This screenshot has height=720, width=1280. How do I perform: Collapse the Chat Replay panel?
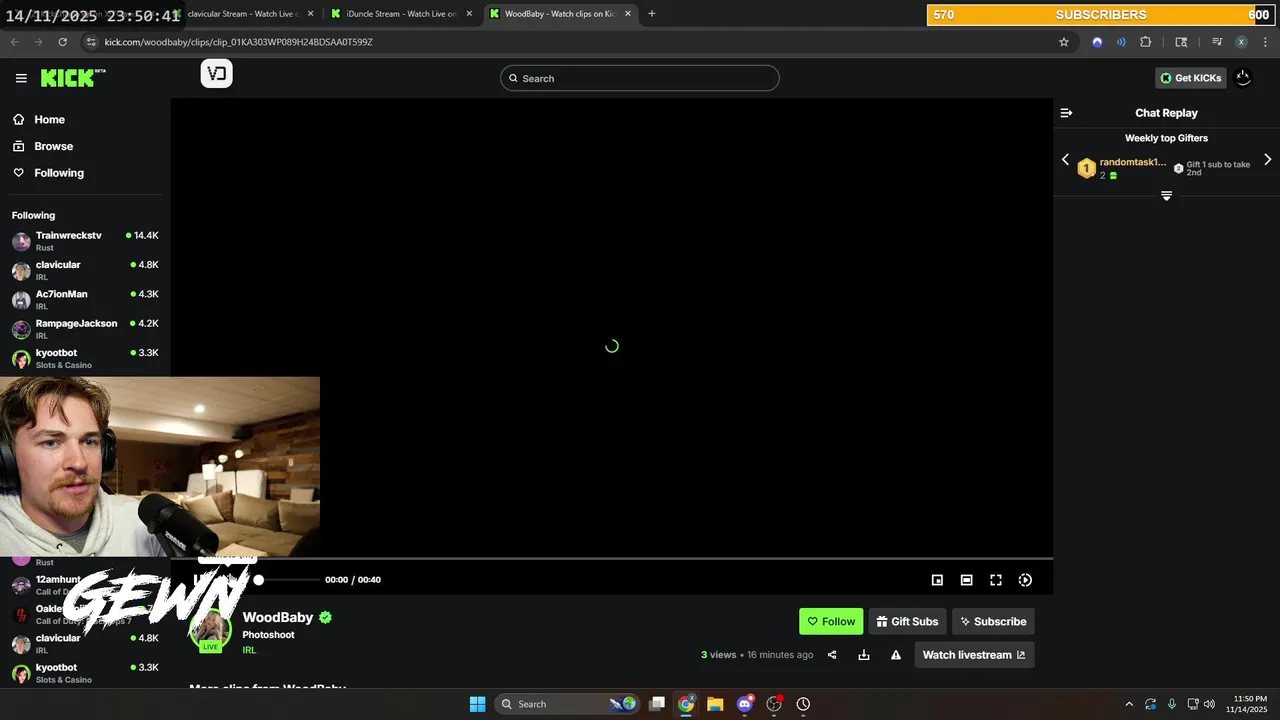pos(1066,113)
